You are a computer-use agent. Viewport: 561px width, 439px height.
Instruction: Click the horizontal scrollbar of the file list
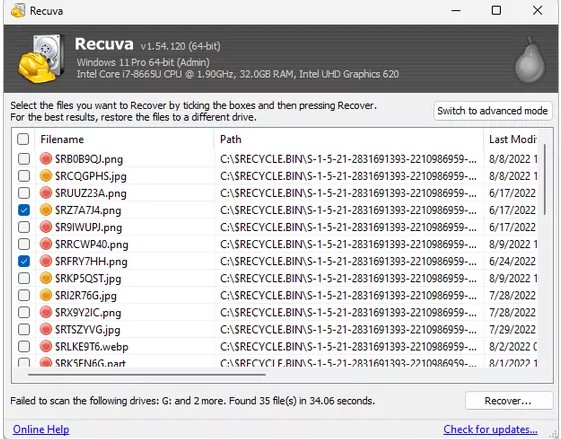point(147,375)
